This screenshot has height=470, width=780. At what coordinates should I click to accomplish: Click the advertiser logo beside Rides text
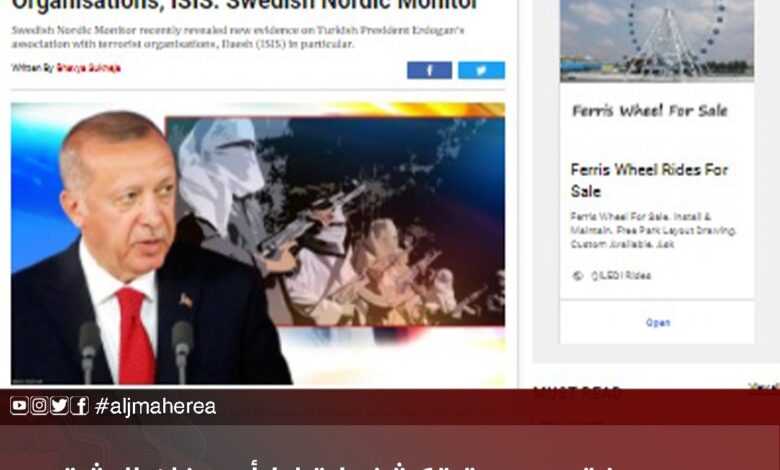(578, 276)
